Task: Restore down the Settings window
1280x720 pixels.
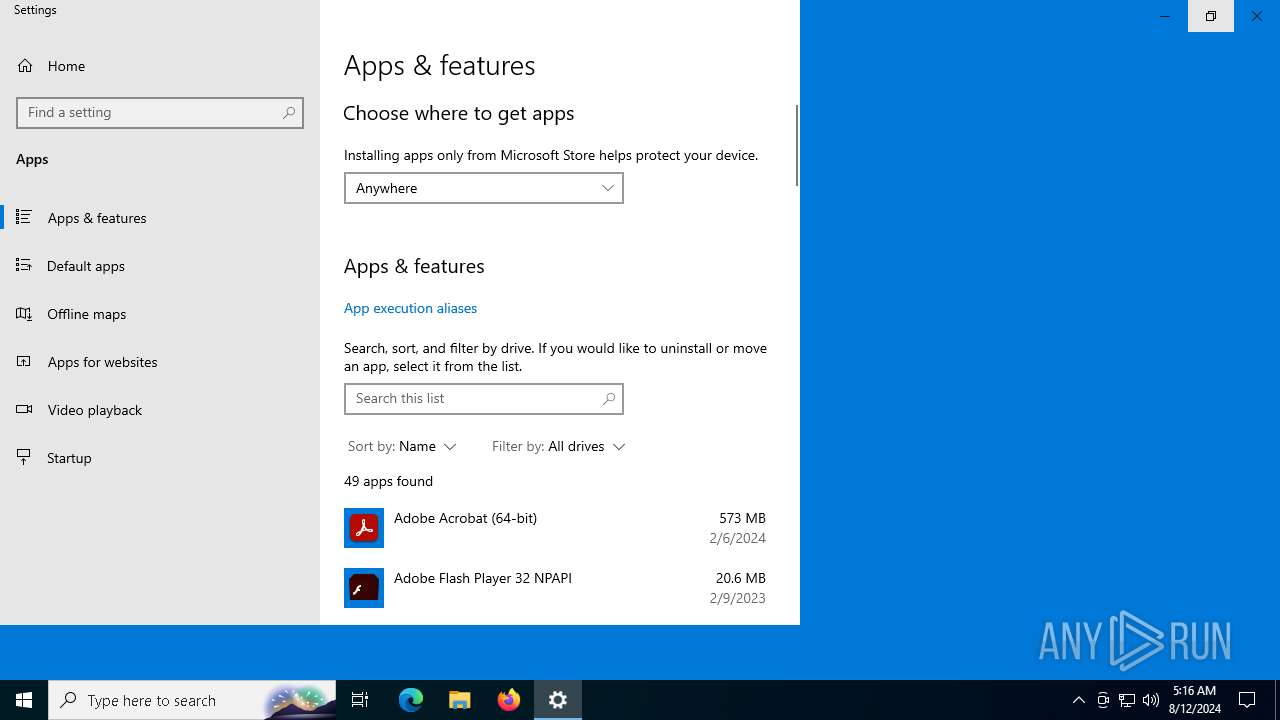Action: click(x=1211, y=16)
